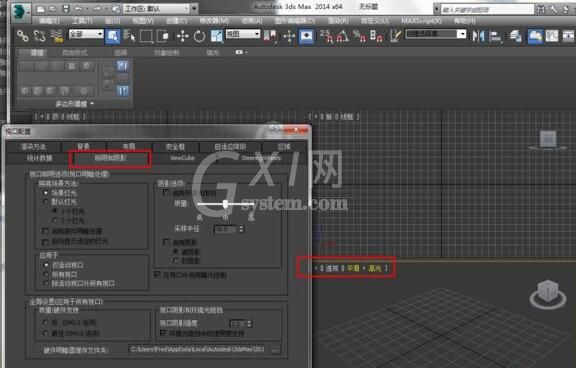The height and width of the screenshot is (368, 576).
Task: Toggle the 2.5D Snaps magnet icon
Action: coord(327,36)
